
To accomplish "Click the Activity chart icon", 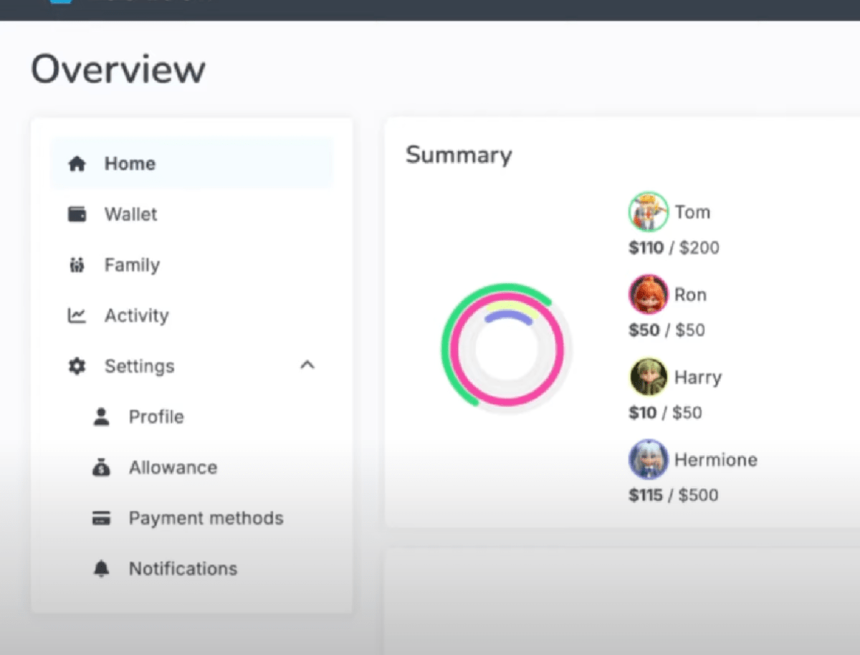I will (x=77, y=315).
